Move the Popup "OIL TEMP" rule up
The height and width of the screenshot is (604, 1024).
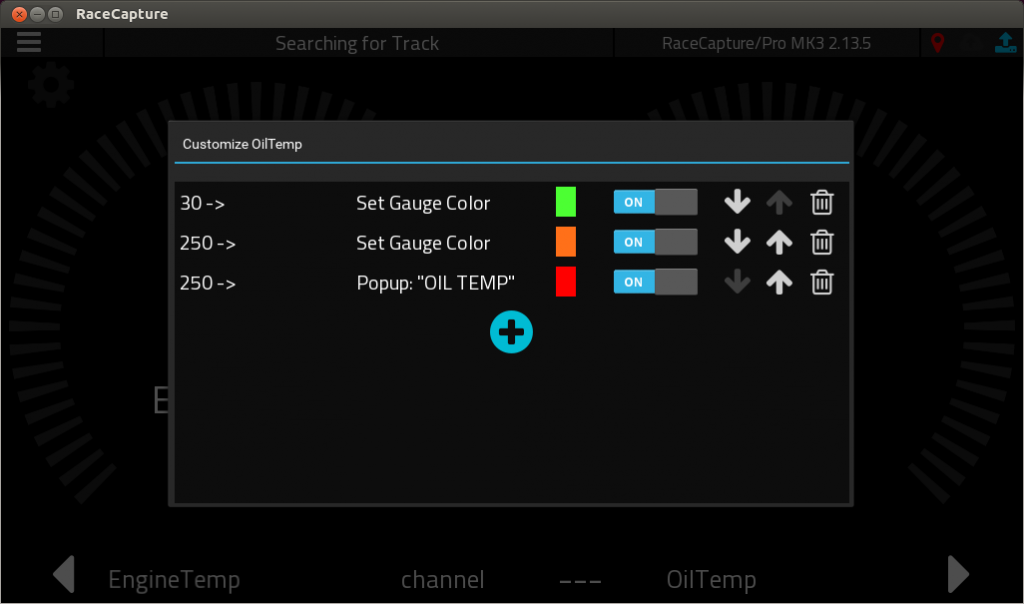pyautogui.click(x=779, y=282)
